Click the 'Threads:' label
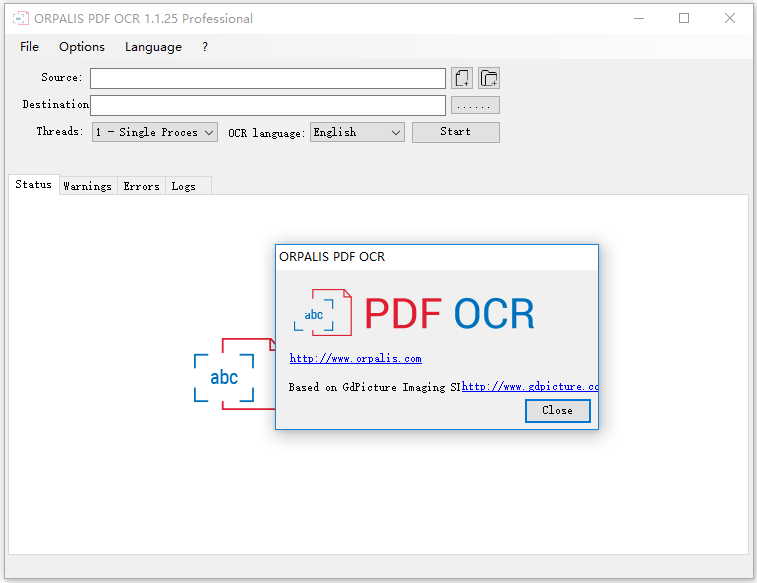Viewport: 757px width, 583px height. click(x=59, y=131)
